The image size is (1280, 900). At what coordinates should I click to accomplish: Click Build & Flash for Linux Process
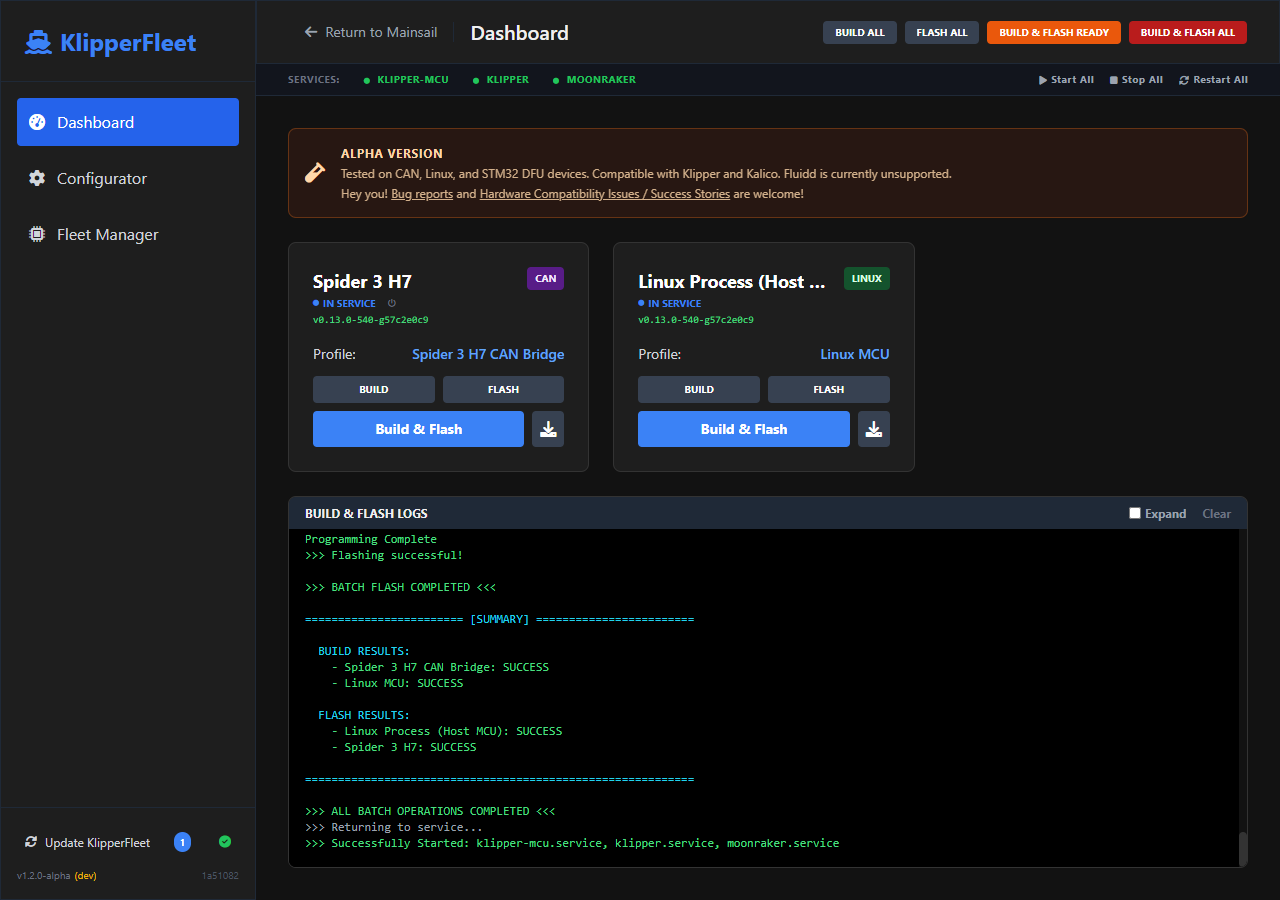pyautogui.click(x=744, y=429)
